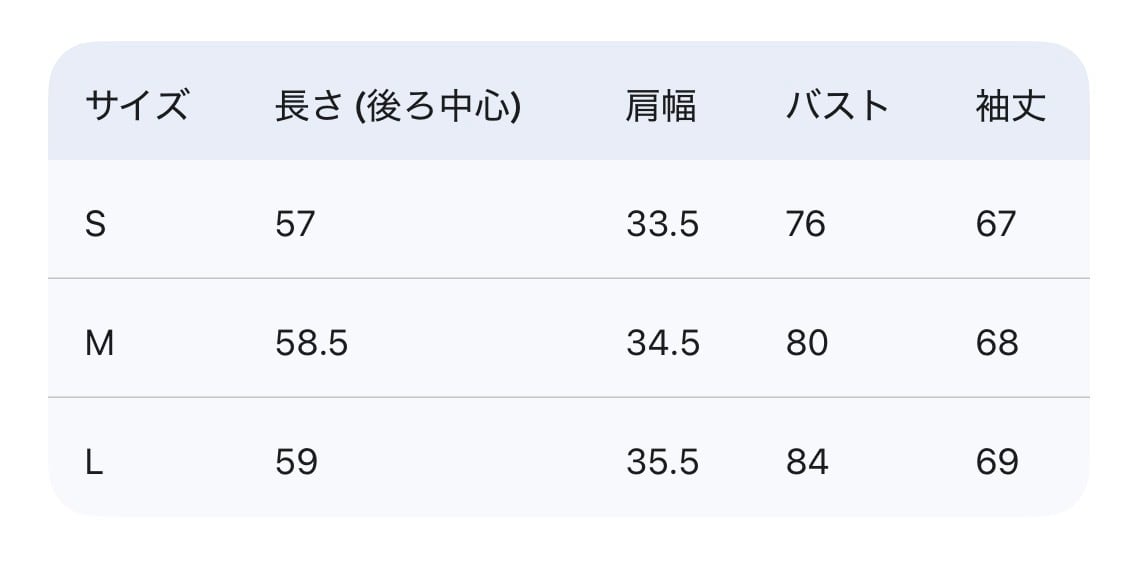Select the sleeve length value 69

point(997,462)
